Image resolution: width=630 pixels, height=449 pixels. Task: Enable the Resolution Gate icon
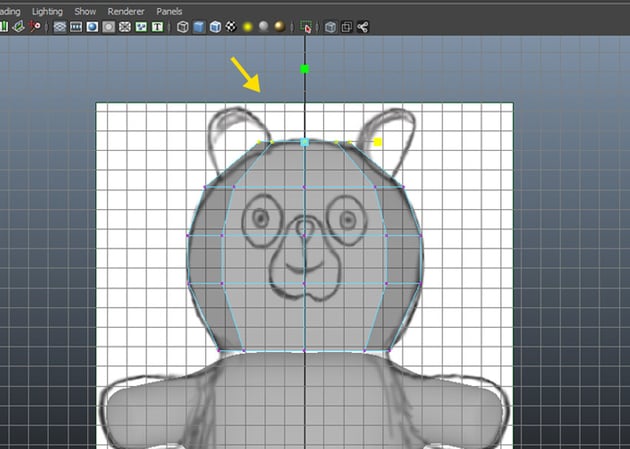92,27
